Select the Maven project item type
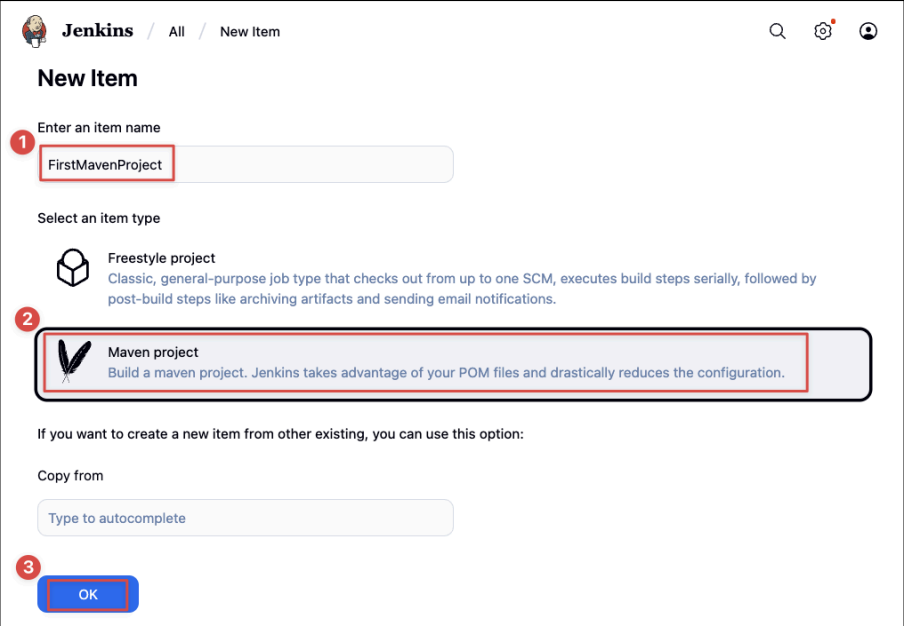 [453, 364]
